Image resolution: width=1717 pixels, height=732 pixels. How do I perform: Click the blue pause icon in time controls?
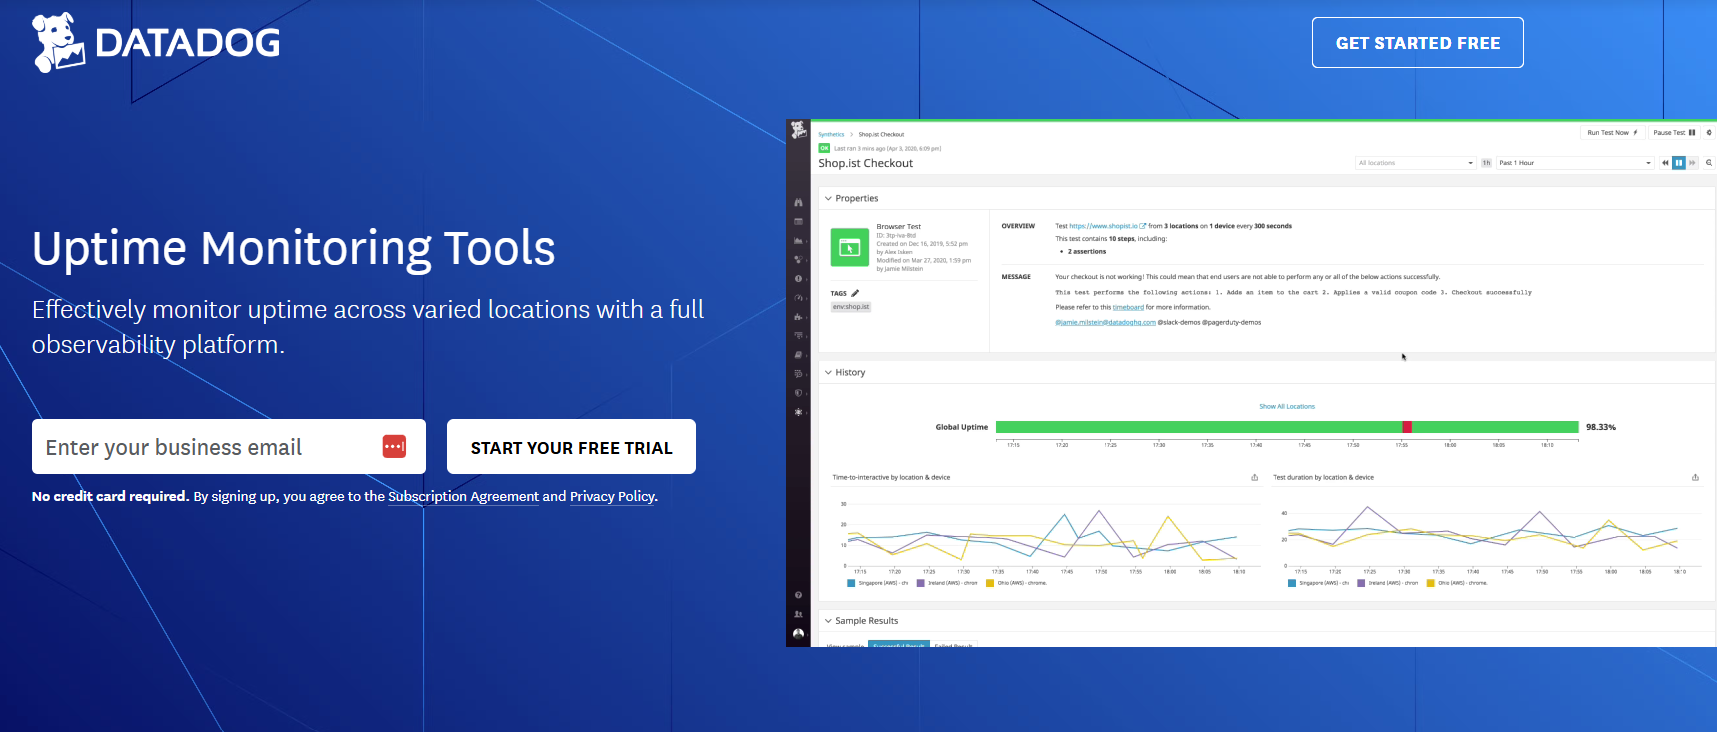click(1679, 163)
